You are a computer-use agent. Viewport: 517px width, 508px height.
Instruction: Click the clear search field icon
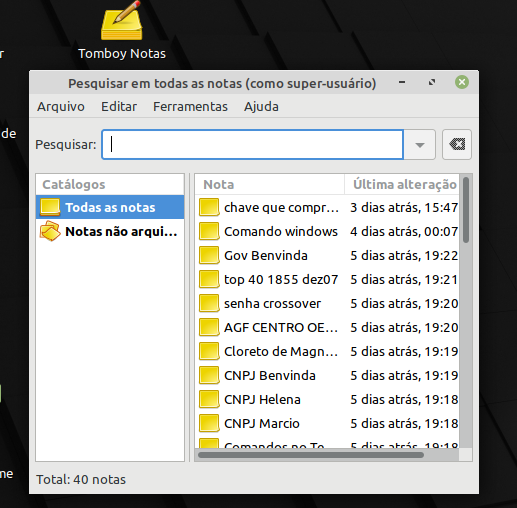[x=457, y=145]
